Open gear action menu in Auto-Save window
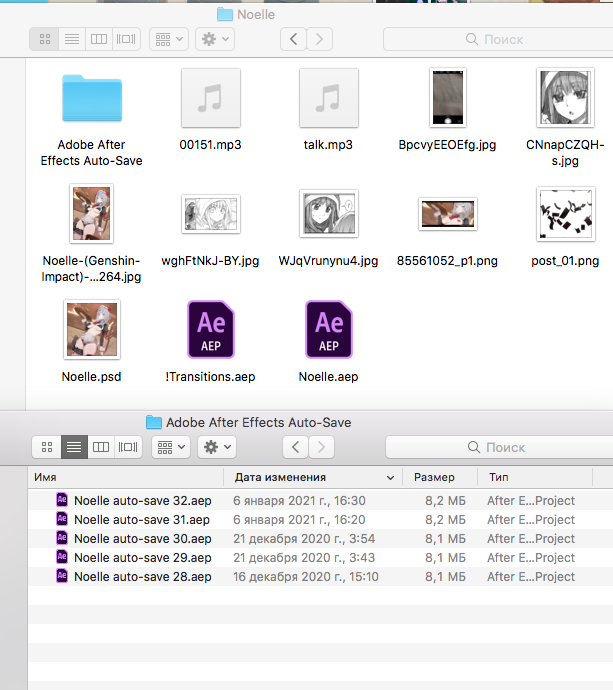613x690 pixels. [x=217, y=447]
